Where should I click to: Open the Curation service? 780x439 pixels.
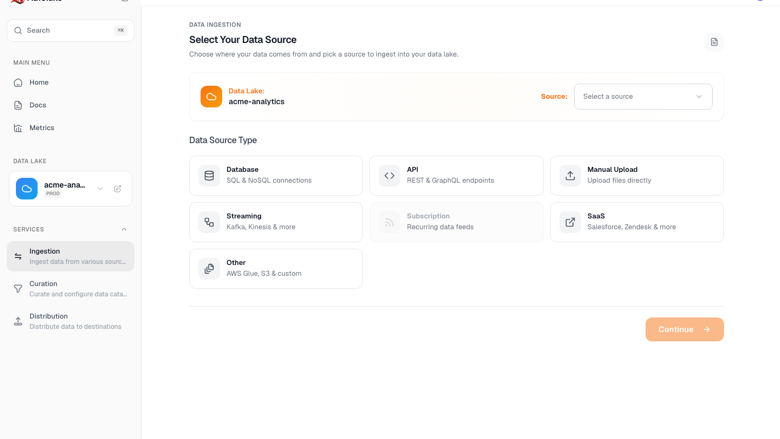tap(71, 288)
